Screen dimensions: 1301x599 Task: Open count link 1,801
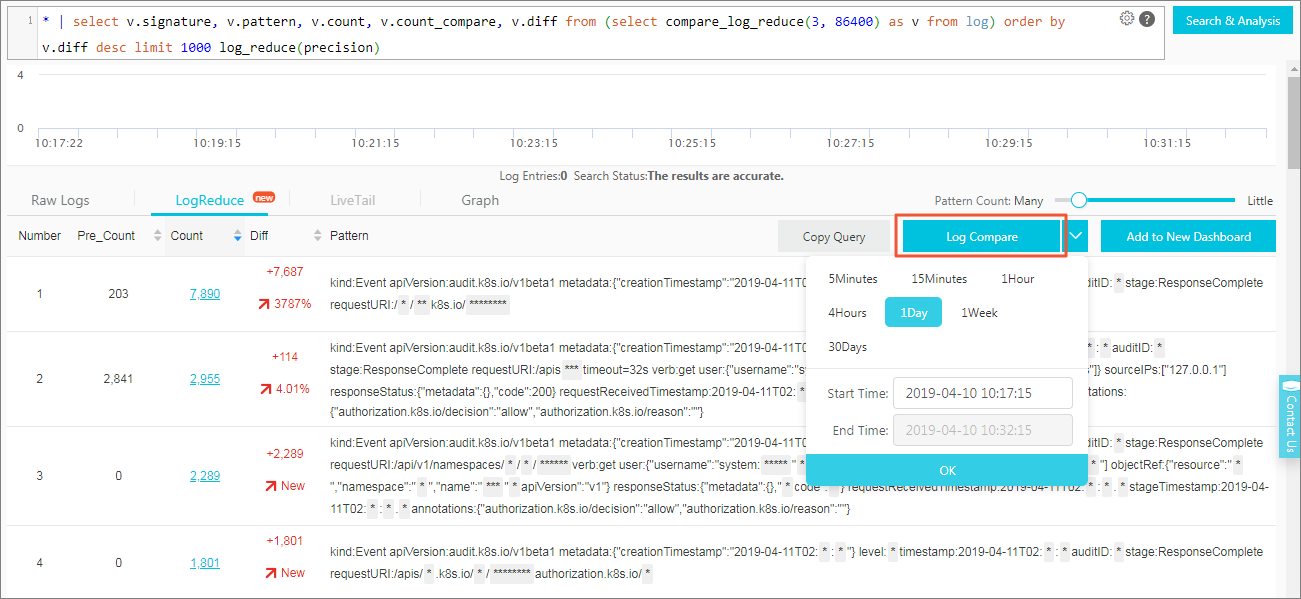tap(205, 563)
